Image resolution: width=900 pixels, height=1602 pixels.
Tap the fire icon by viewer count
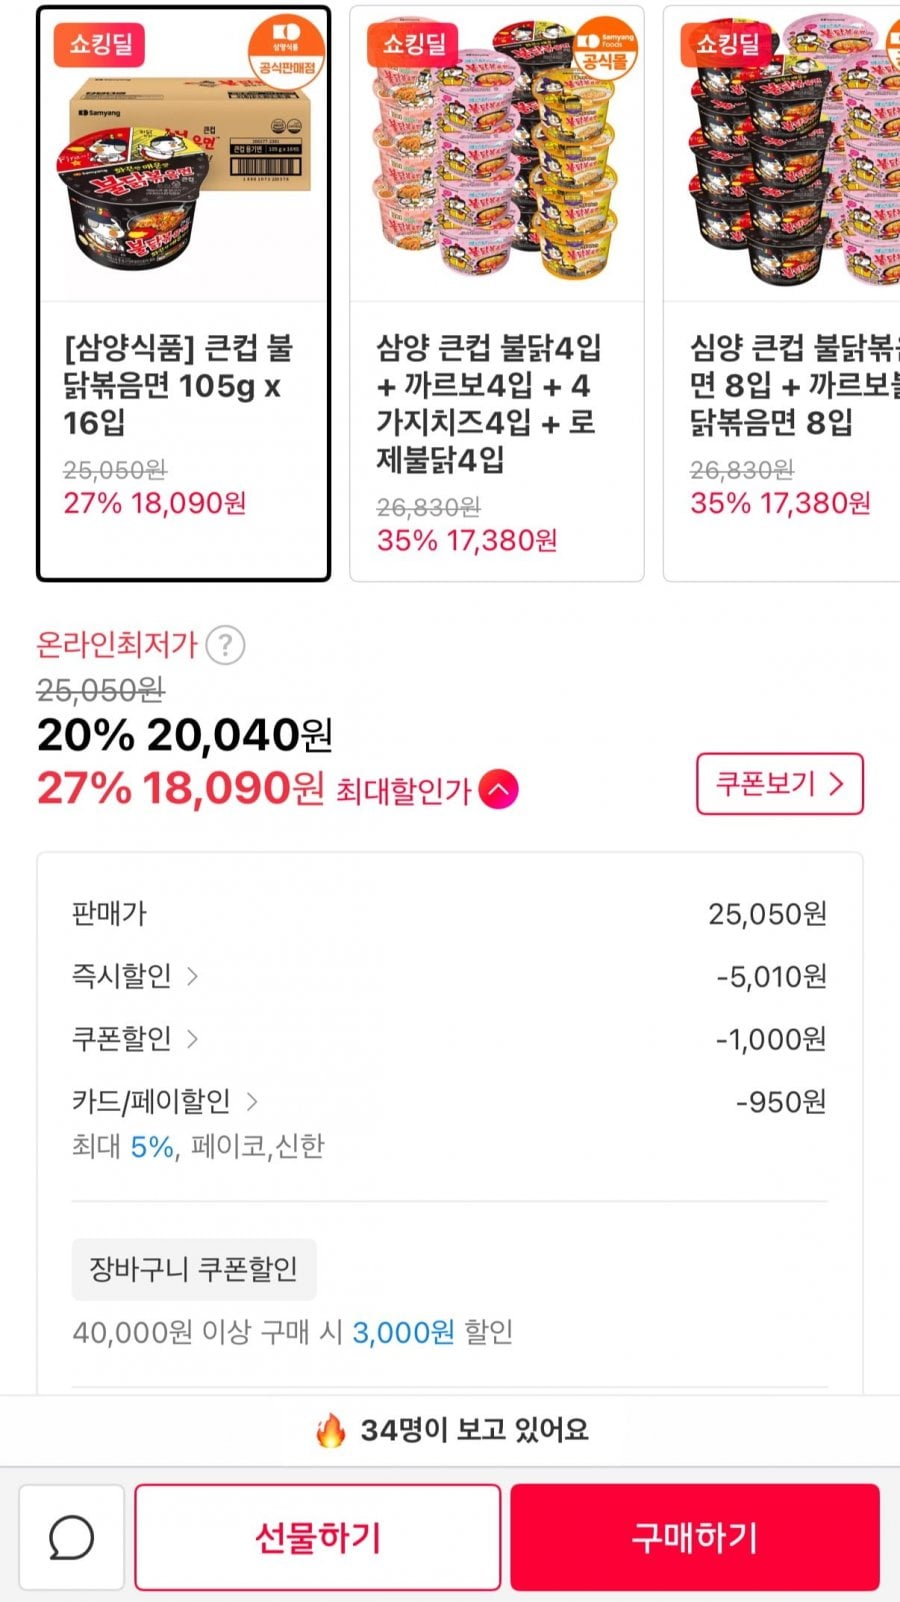pyautogui.click(x=330, y=1430)
